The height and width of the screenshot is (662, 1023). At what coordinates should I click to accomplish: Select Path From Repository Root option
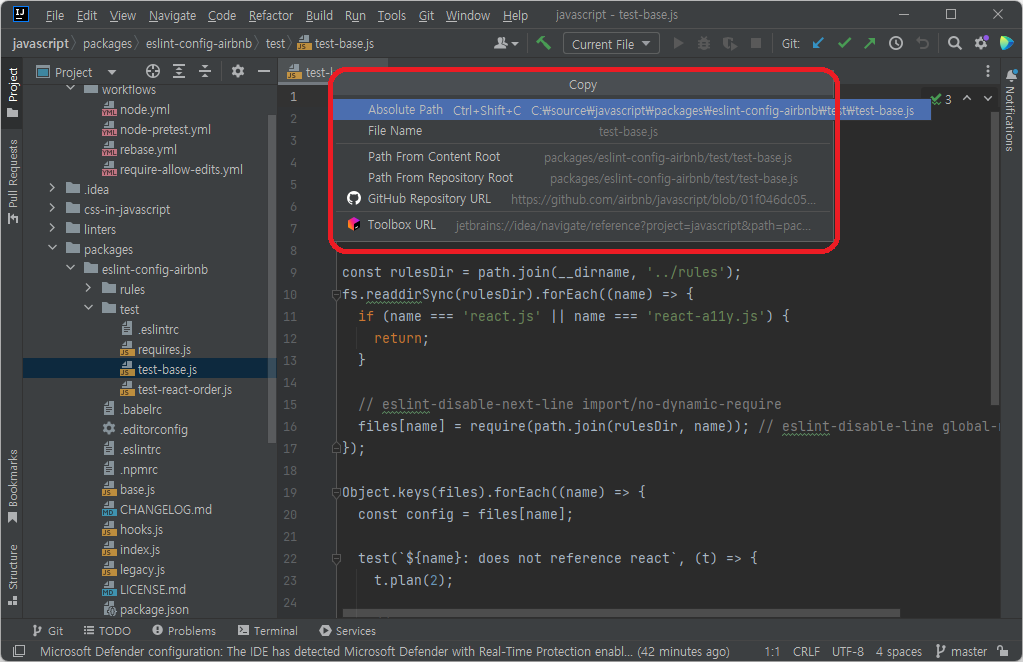click(583, 178)
